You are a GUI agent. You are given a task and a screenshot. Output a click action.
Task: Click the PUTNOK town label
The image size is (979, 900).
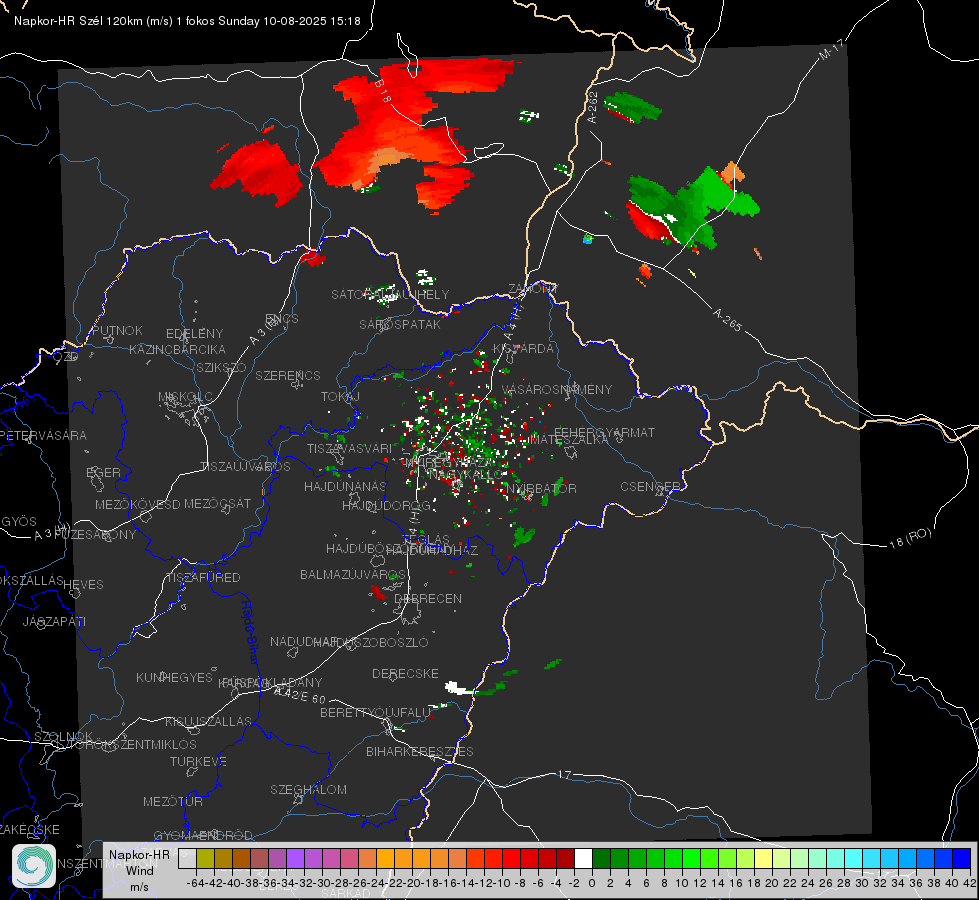(117, 330)
